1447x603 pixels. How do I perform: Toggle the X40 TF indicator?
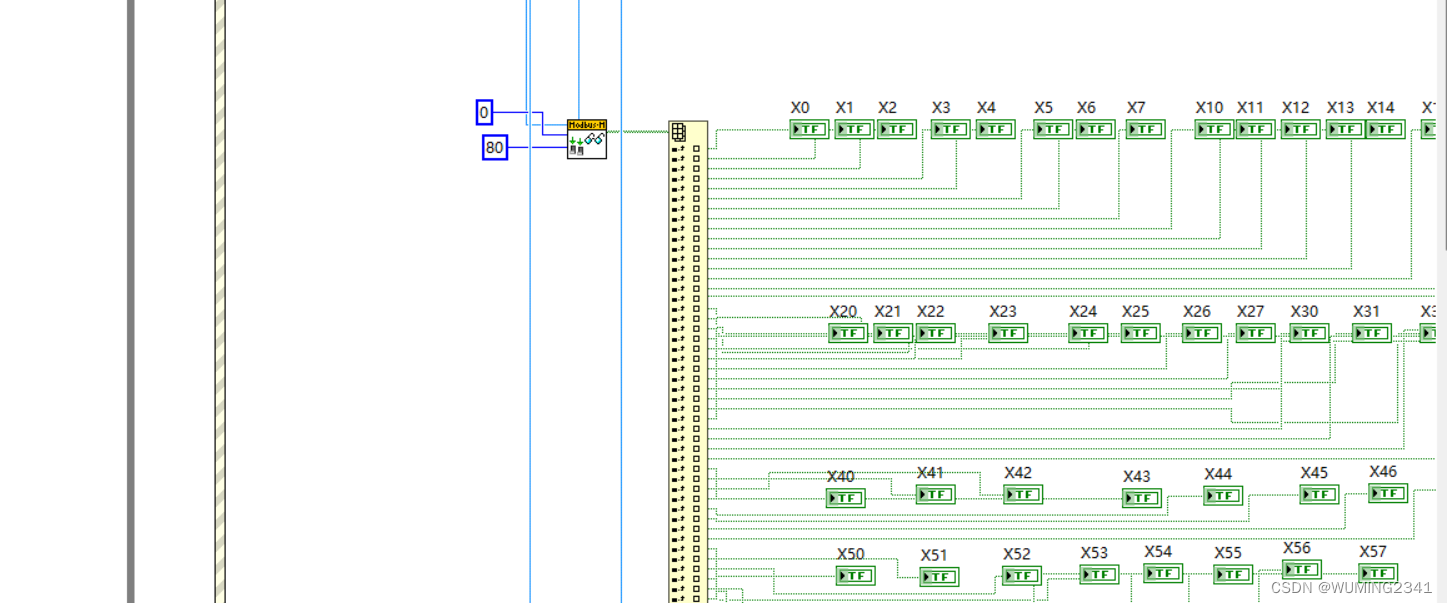(845, 498)
